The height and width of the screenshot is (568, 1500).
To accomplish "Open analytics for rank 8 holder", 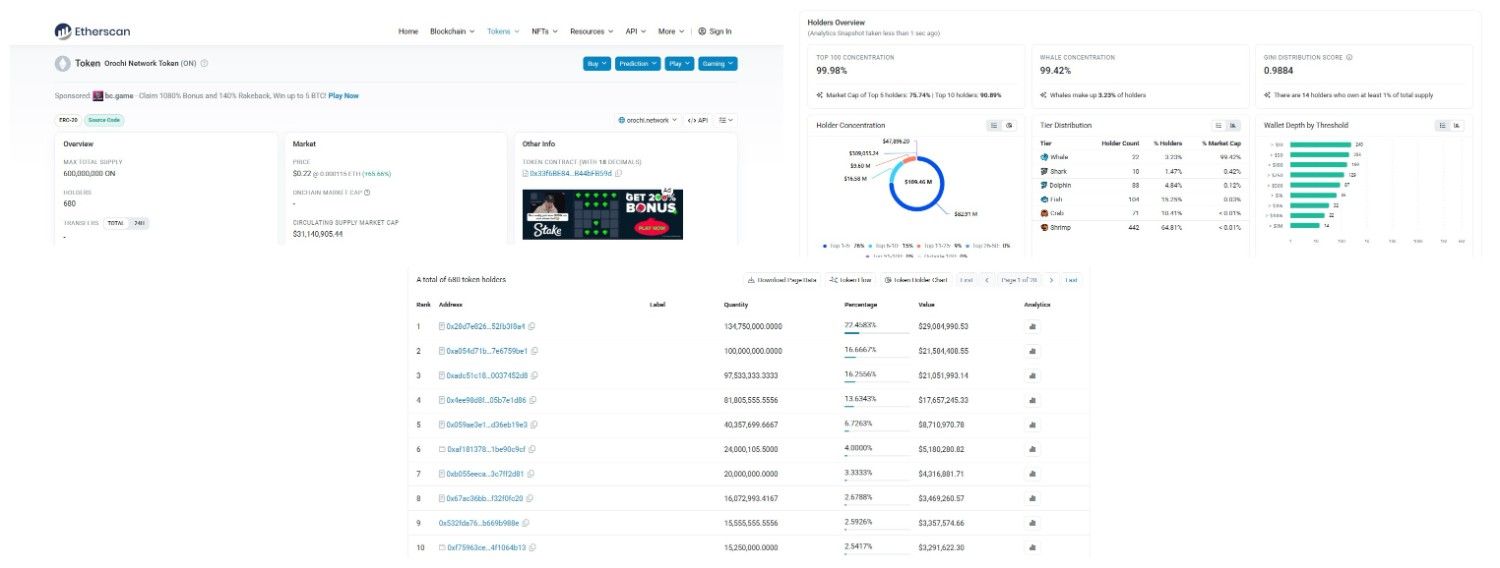I will coord(1031,498).
